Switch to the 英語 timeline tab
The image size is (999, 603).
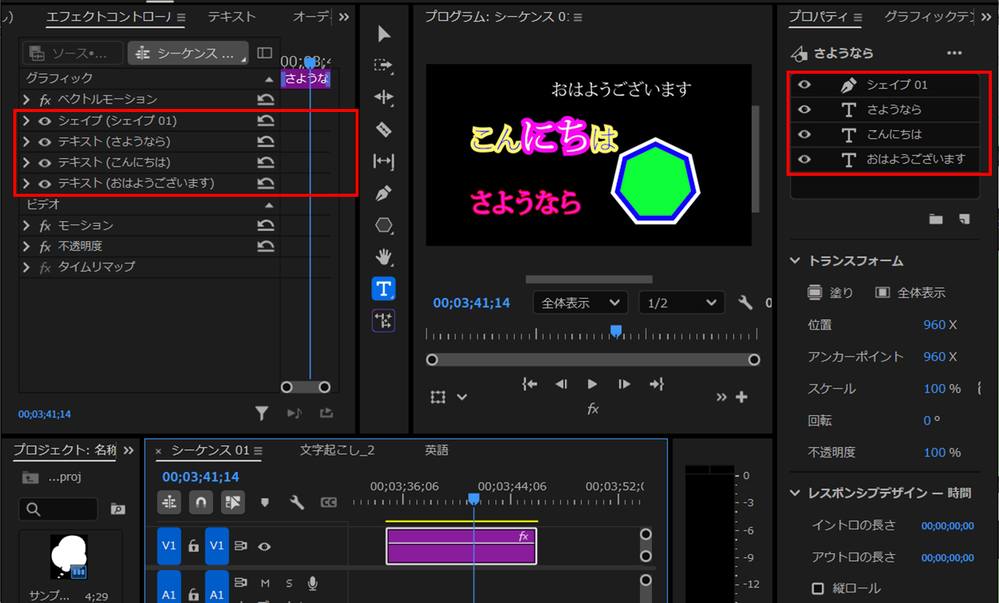click(x=436, y=450)
